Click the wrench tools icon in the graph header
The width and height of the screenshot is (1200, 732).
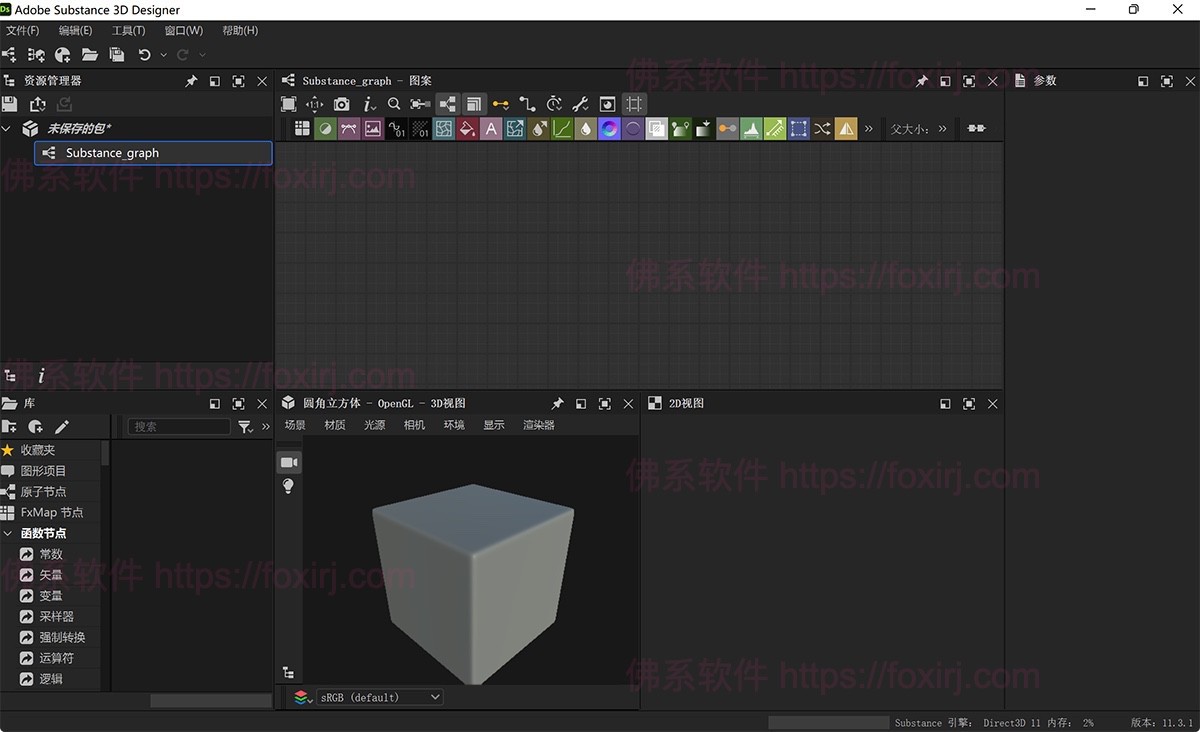tap(581, 103)
